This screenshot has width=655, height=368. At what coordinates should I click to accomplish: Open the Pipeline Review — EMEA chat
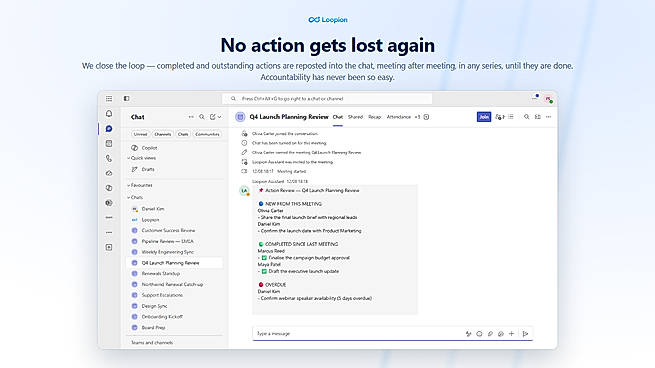point(175,241)
